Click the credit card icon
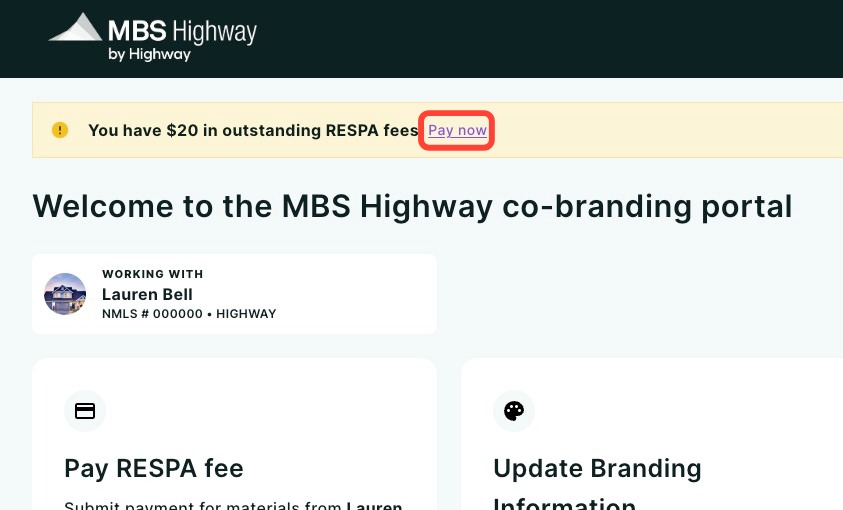This screenshot has width=843, height=510. pos(85,411)
